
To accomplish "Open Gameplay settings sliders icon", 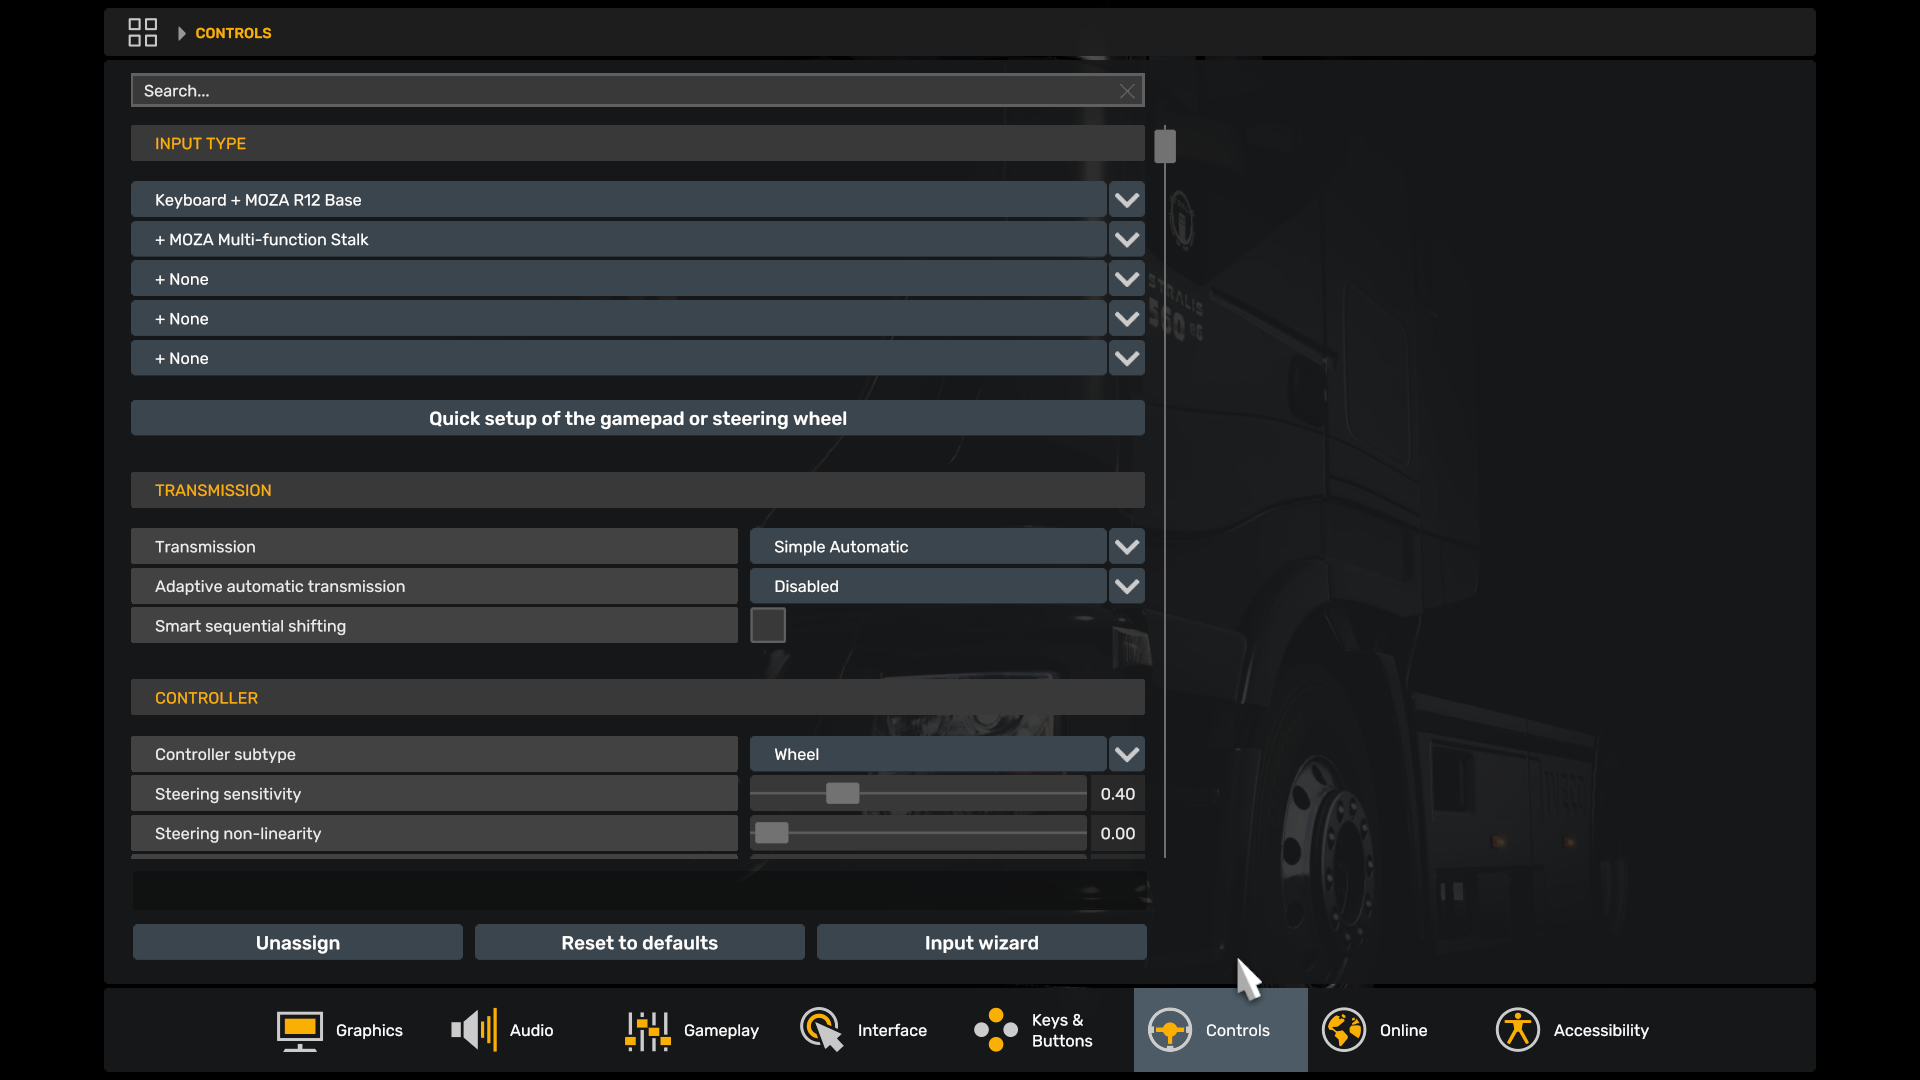I will pos(647,1030).
